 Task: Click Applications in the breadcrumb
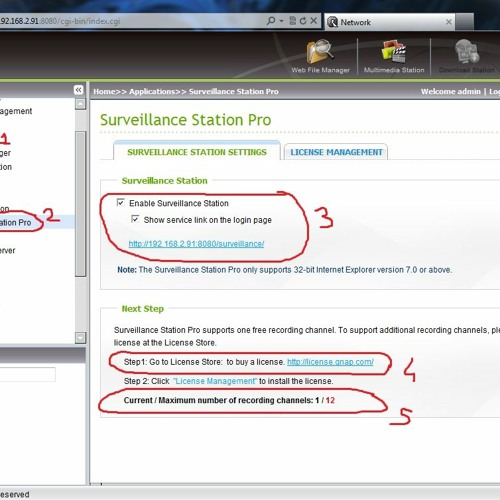pyautogui.click(x=152, y=91)
